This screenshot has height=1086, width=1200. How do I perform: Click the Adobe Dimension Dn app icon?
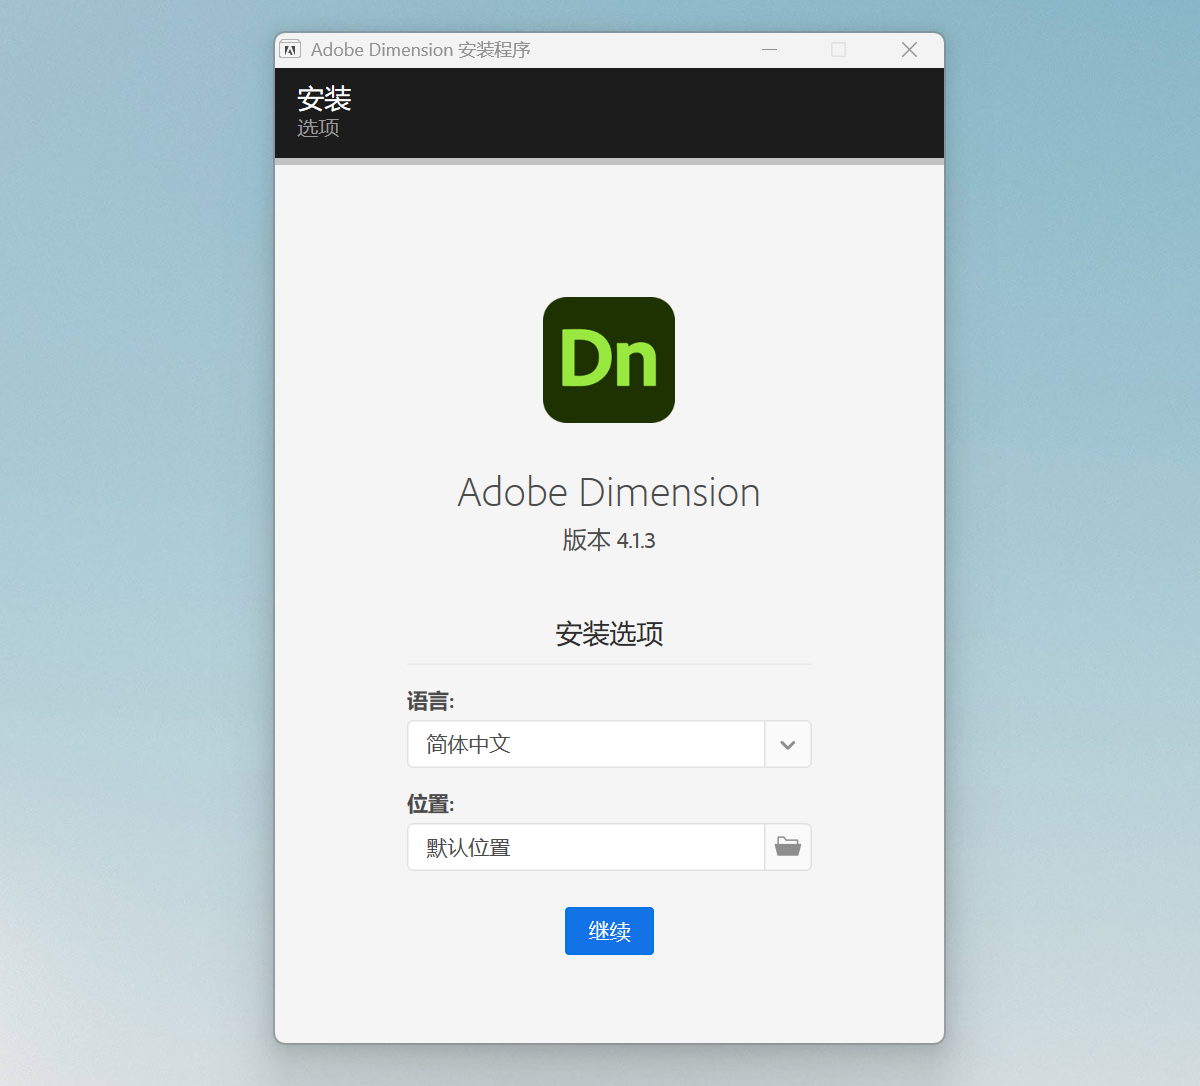[609, 360]
